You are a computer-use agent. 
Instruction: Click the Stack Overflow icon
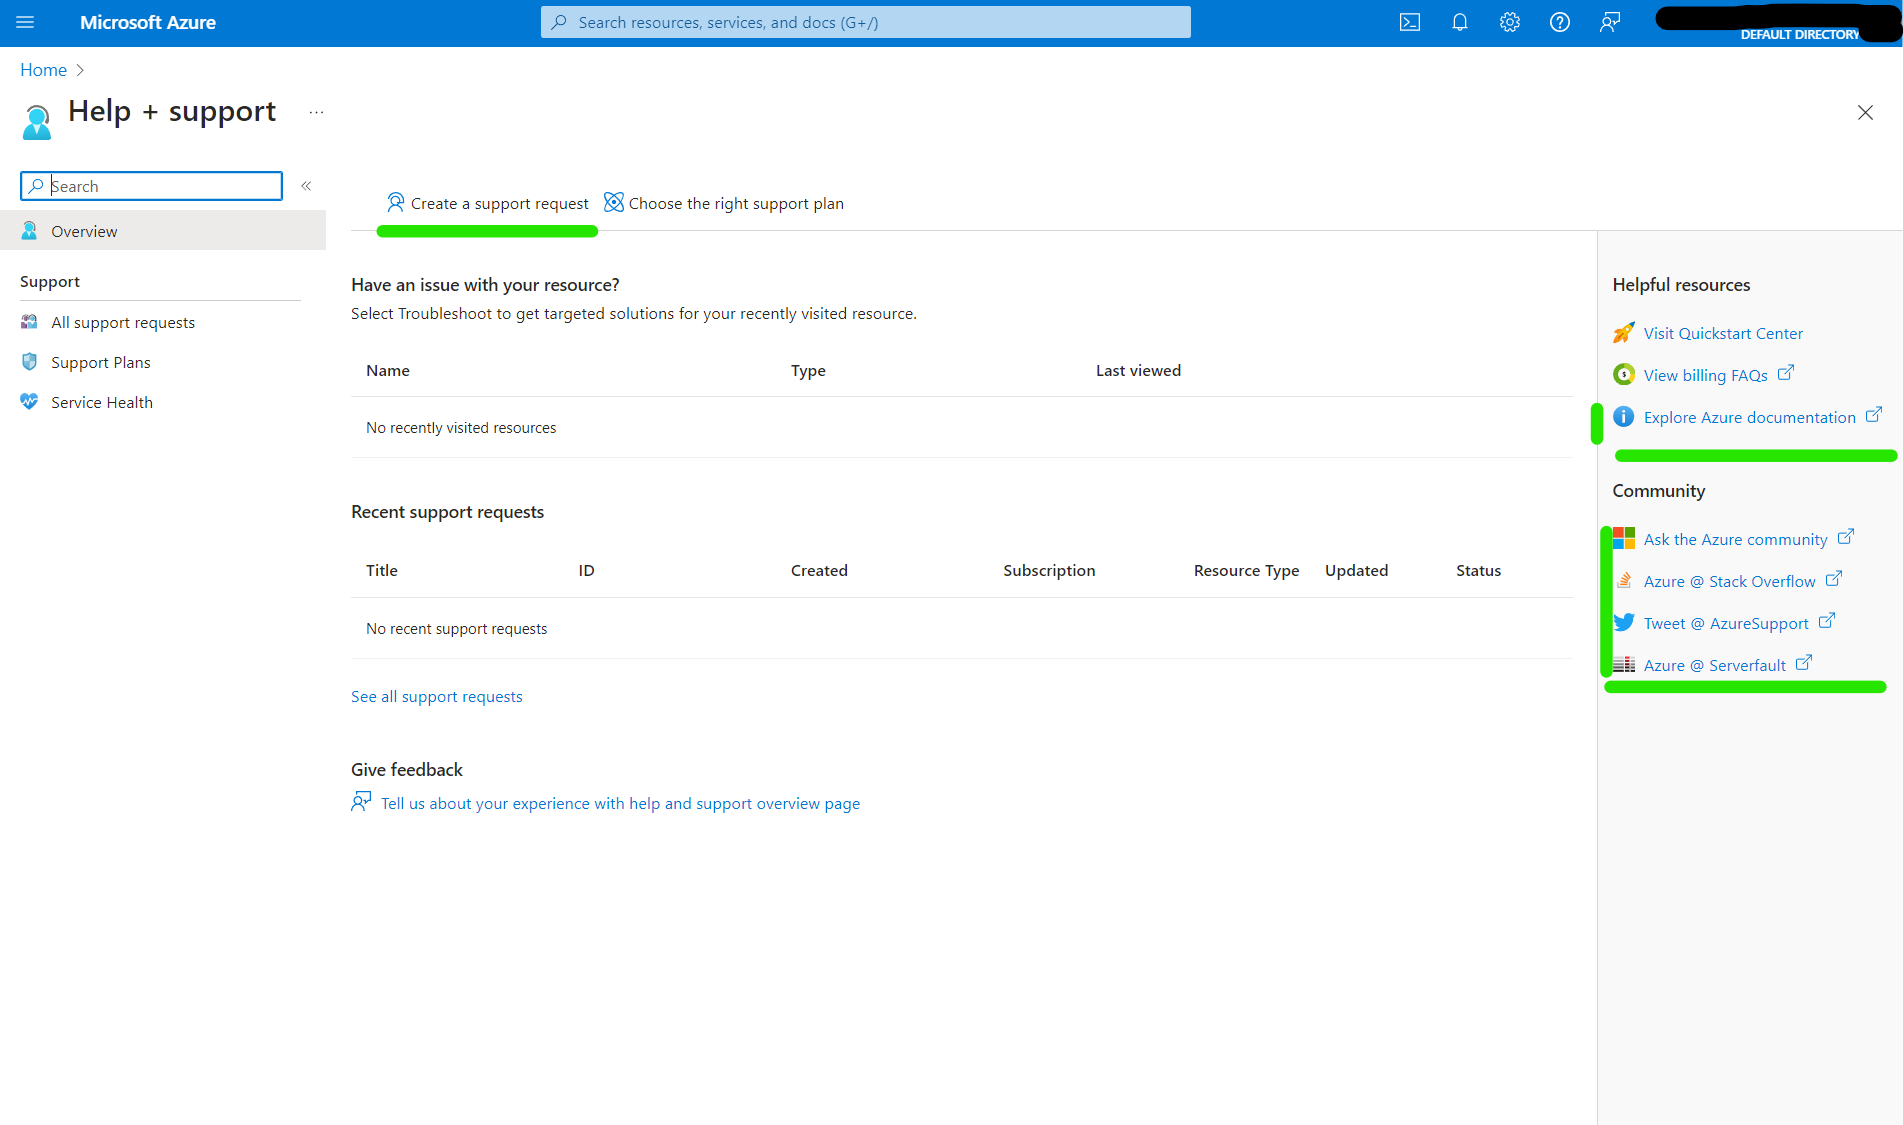point(1624,581)
